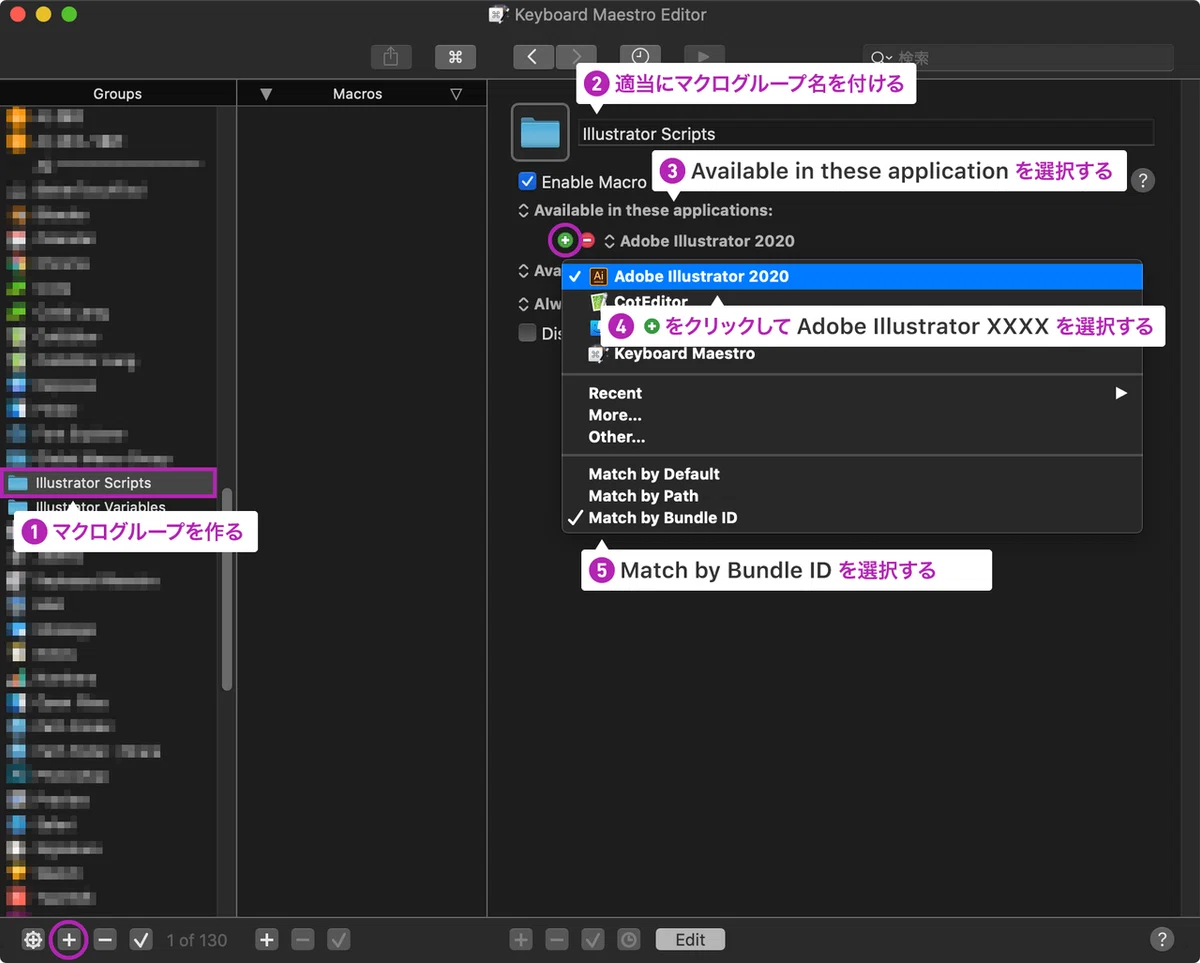Toggle the macro enable checkmark button
Image resolution: width=1200 pixels, height=963 pixels.
(339, 940)
